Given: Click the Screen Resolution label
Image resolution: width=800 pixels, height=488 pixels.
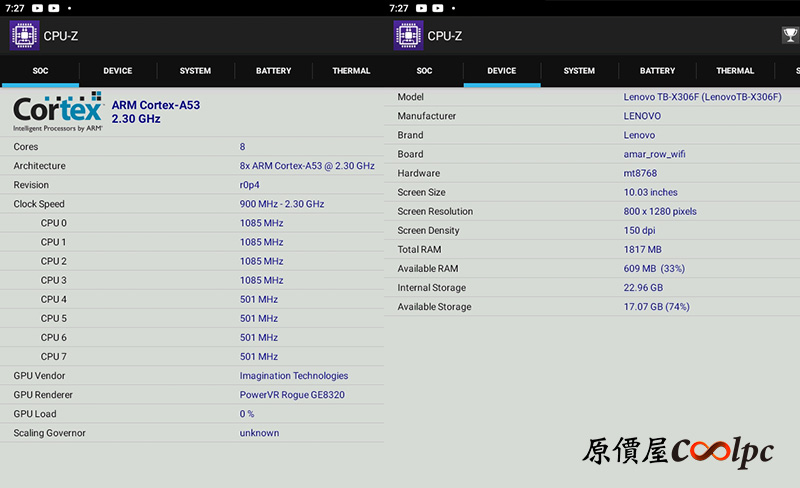Looking at the screenshot, I should coord(435,211).
